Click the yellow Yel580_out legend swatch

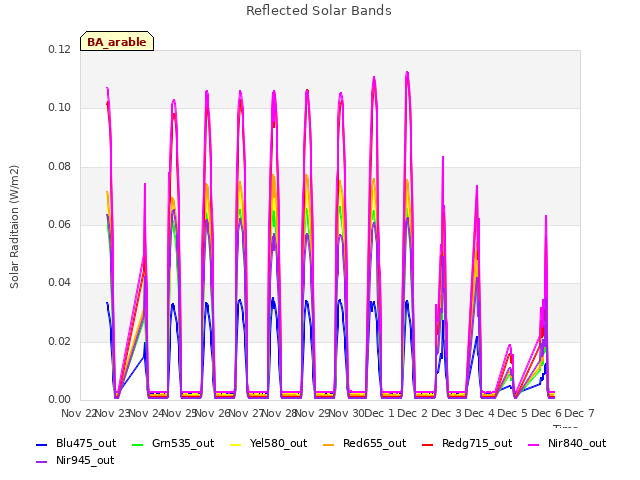[x=236, y=444]
